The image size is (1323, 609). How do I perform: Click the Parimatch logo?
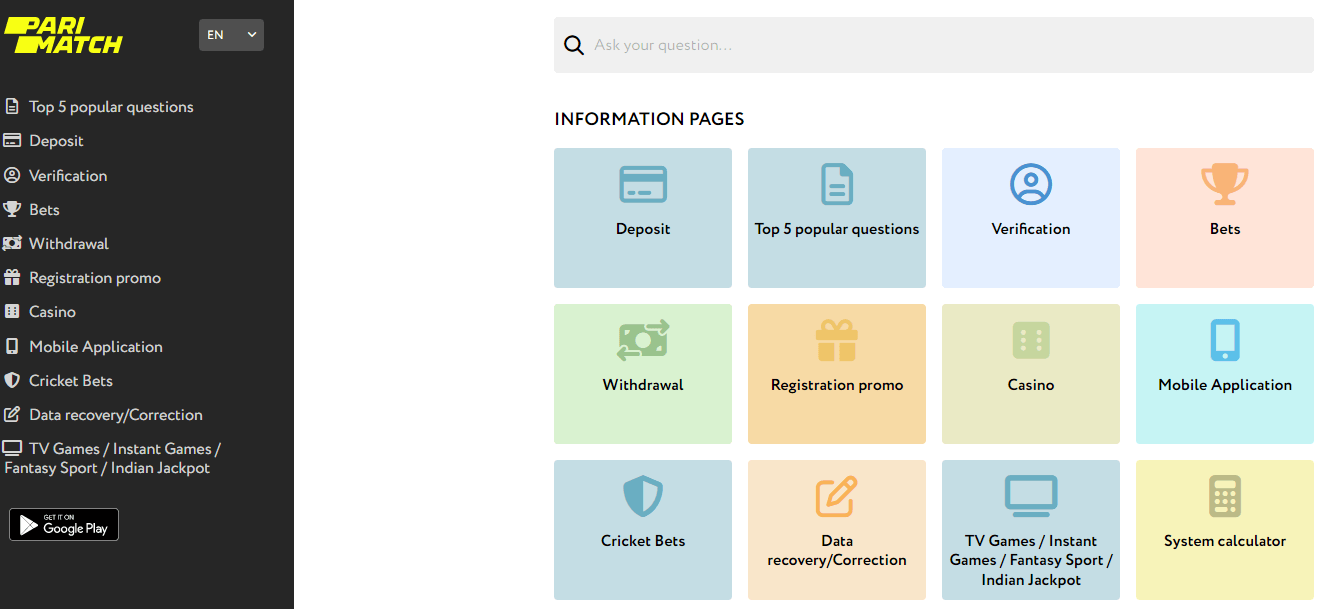point(63,36)
